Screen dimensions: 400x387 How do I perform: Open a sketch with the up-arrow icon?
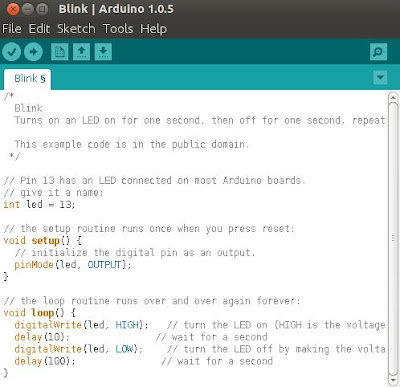tap(81, 52)
